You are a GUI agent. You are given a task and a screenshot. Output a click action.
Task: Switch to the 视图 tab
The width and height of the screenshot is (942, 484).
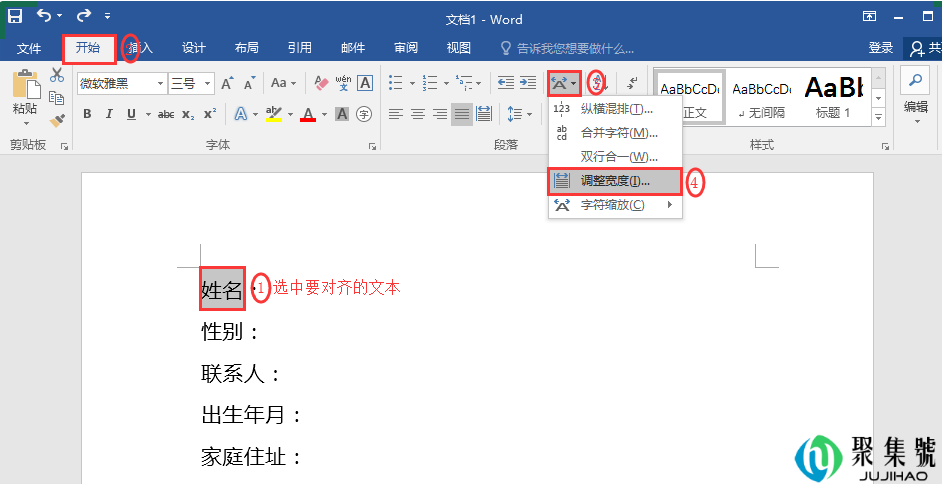pos(458,48)
